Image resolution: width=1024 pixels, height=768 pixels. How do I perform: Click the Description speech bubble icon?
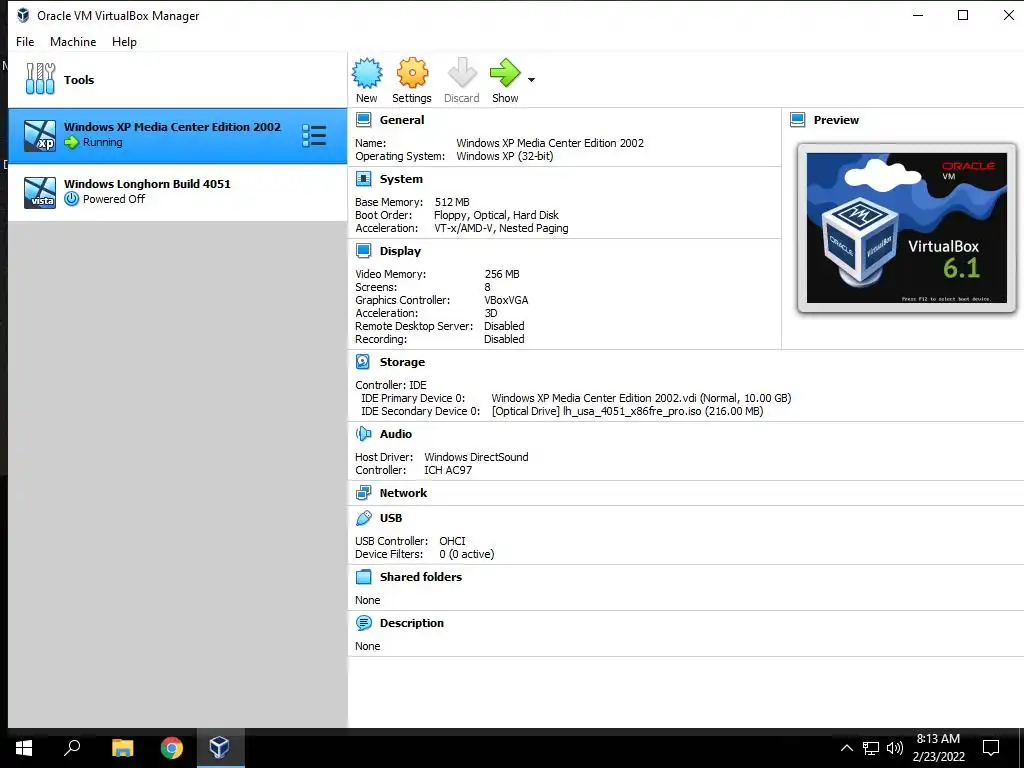tap(363, 623)
